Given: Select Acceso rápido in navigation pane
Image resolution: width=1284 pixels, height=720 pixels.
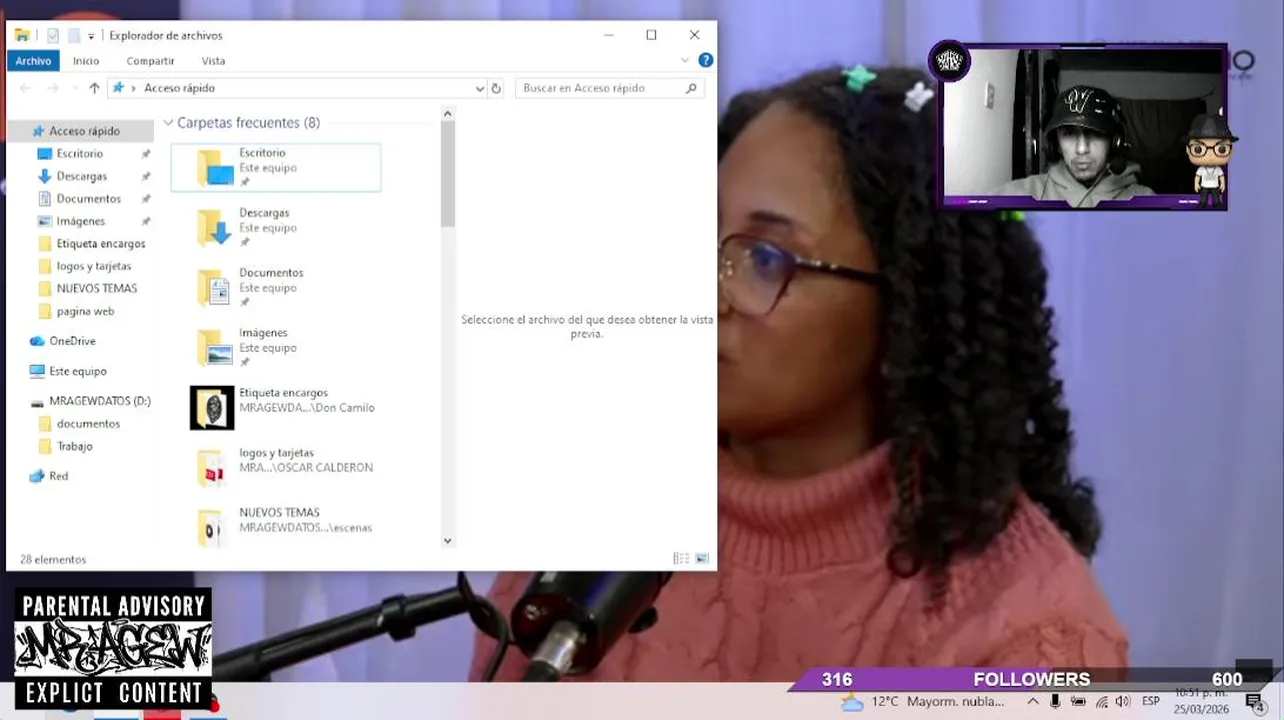Looking at the screenshot, I should click(x=82, y=131).
